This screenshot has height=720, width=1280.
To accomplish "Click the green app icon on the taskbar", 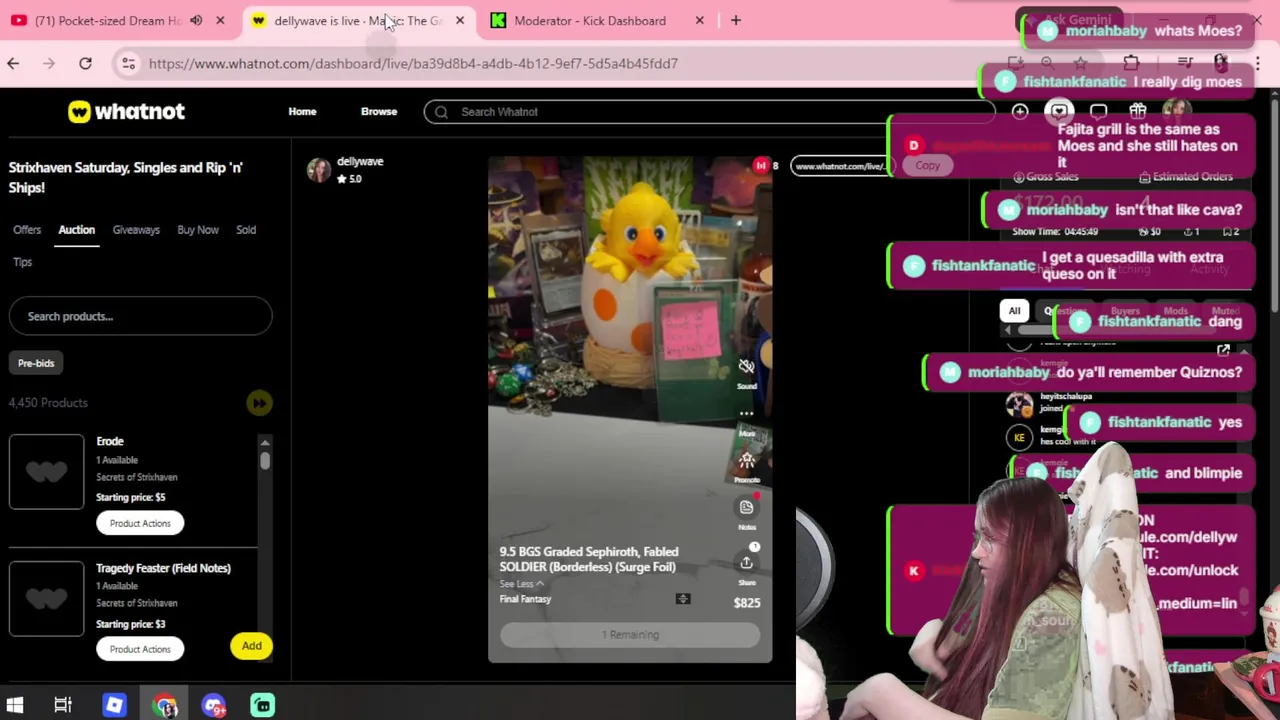I will click(262, 705).
